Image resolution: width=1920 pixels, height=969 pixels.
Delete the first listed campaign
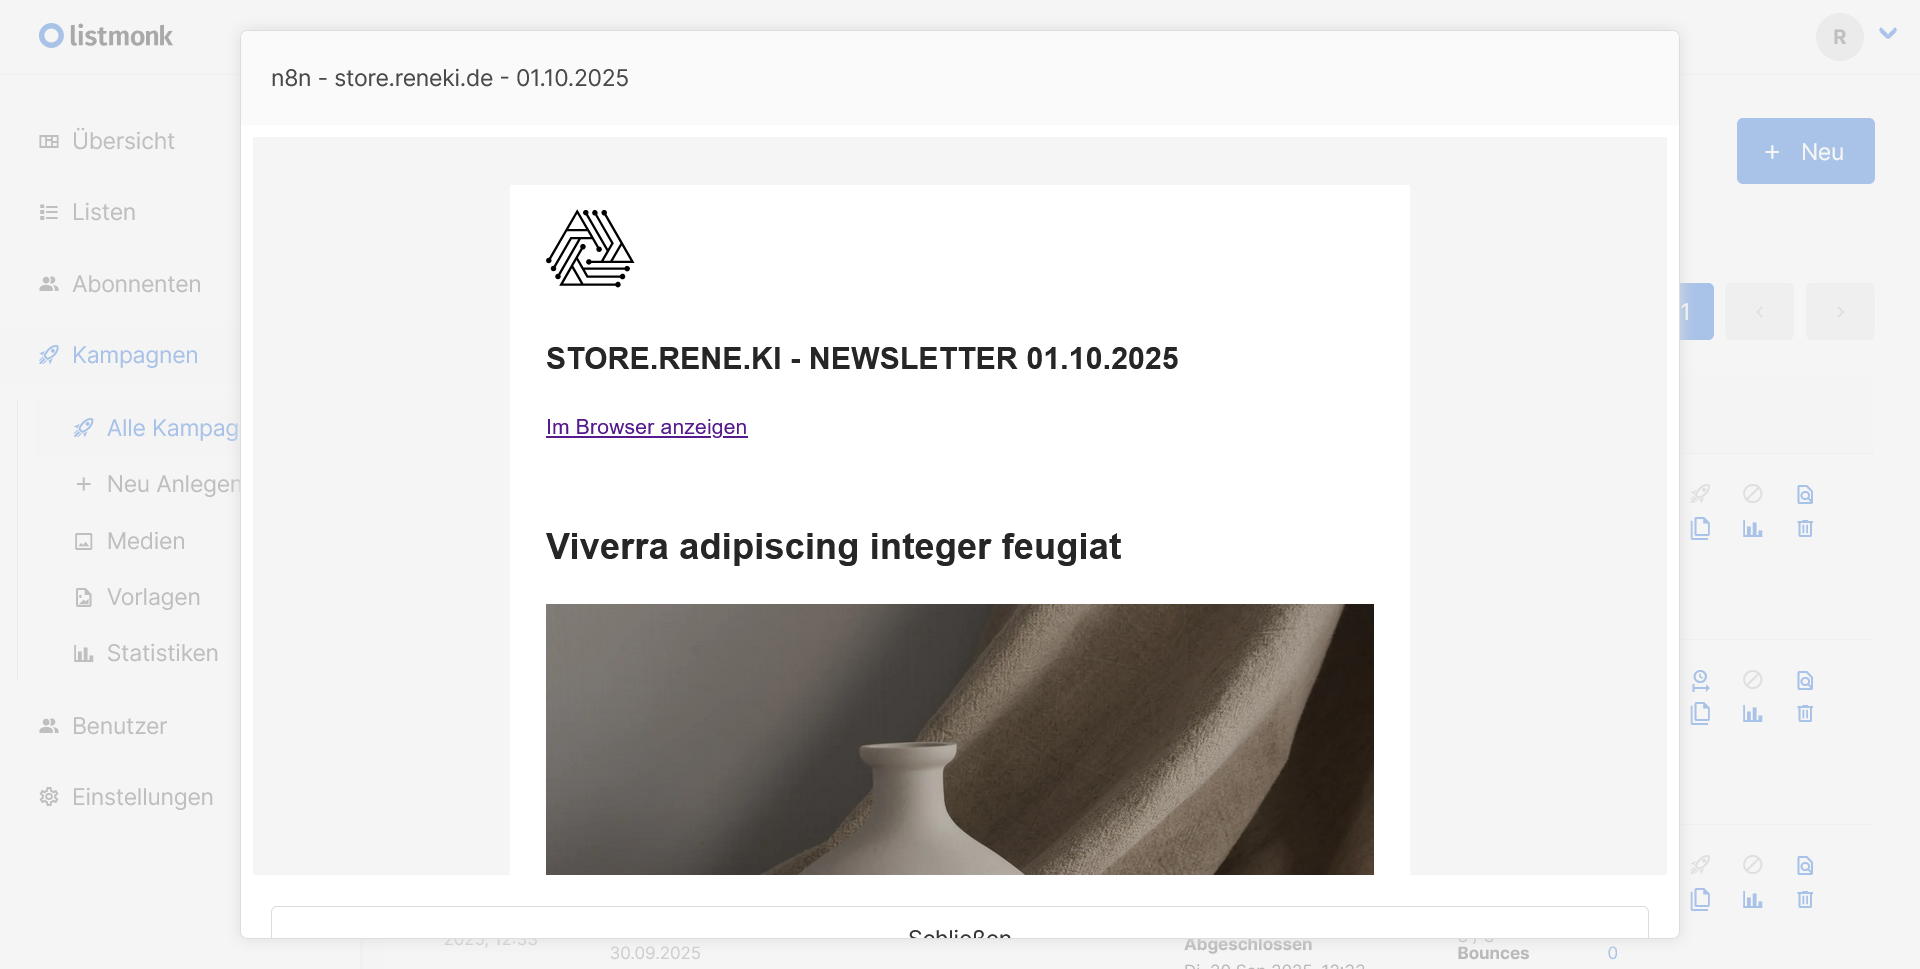point(1804,528)
